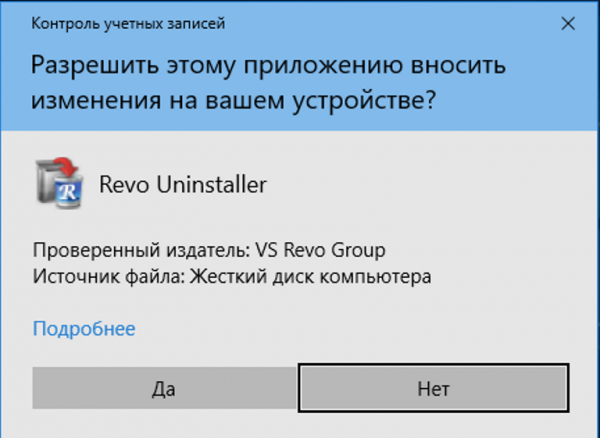
Task: Click the Revo Uninstaller trash bin icon
Action: click(x=59, y=183)
